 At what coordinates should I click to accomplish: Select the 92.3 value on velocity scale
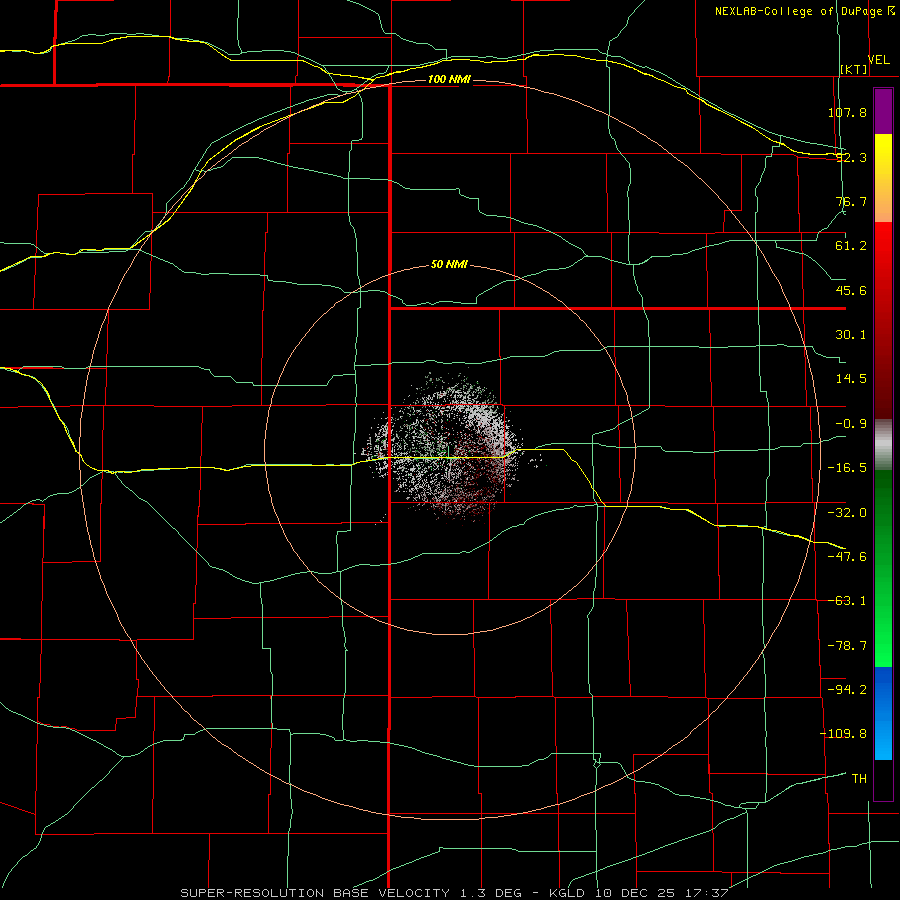pos(851,157)
